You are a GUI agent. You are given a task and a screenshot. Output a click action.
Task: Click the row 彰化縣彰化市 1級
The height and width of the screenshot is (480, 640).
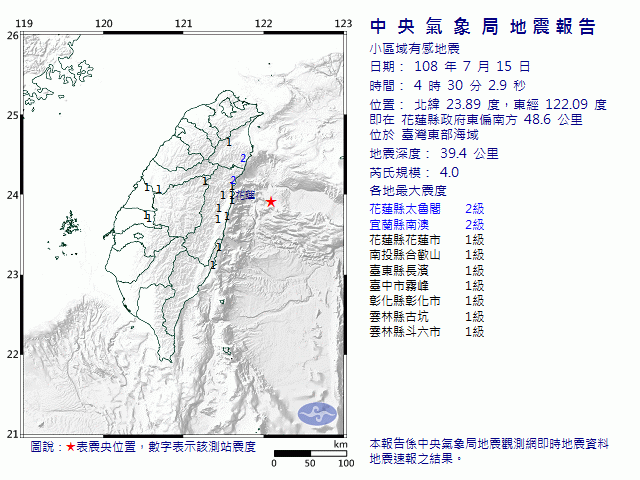click(427, 301)
